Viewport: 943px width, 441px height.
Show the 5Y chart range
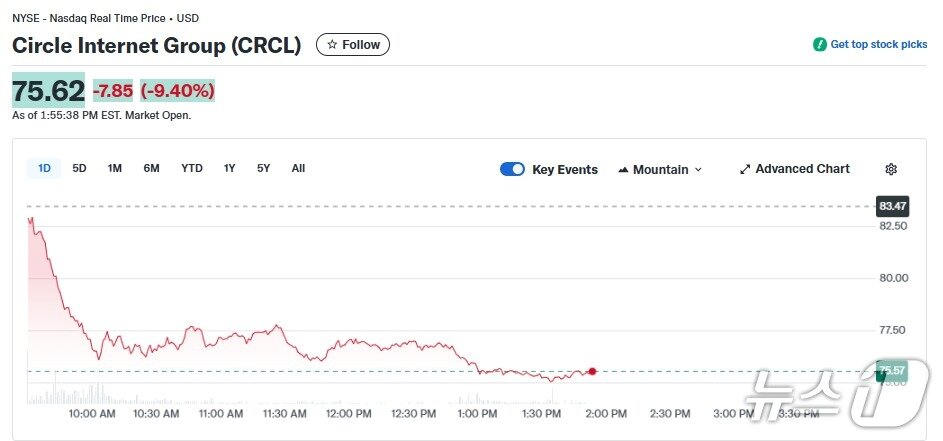pos(263,168)
